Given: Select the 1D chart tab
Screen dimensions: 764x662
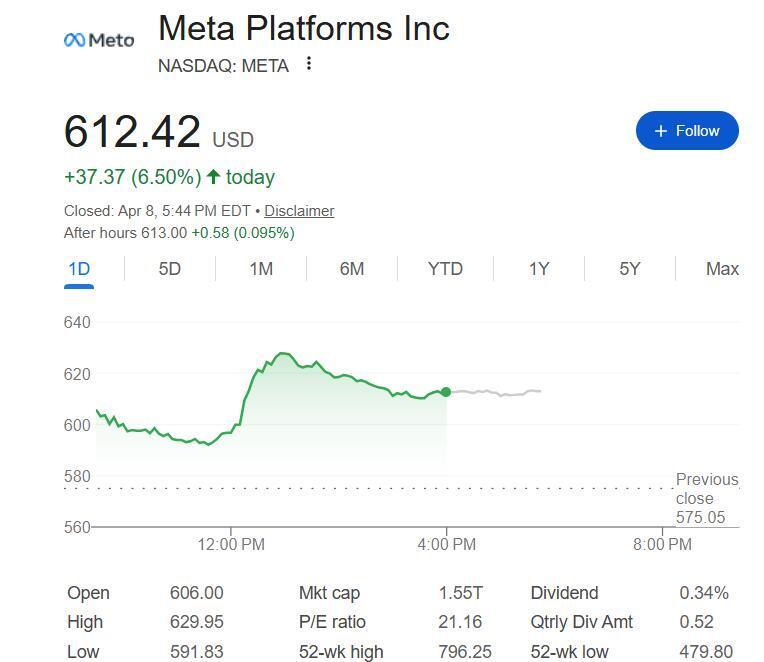Looking at the screenshot, I should 79,268.
